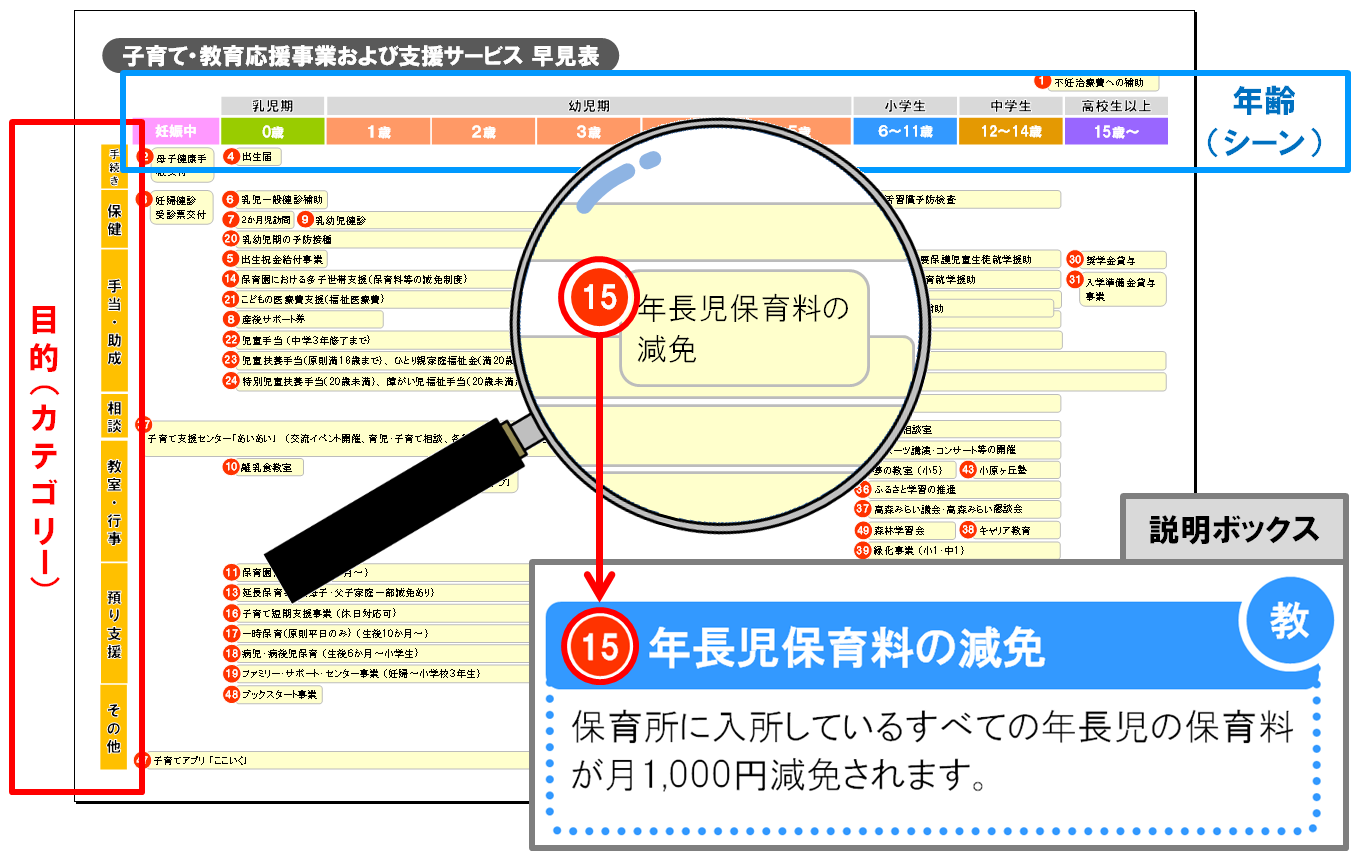Open item 1 不妊治療費への補助

point(1096,82)
